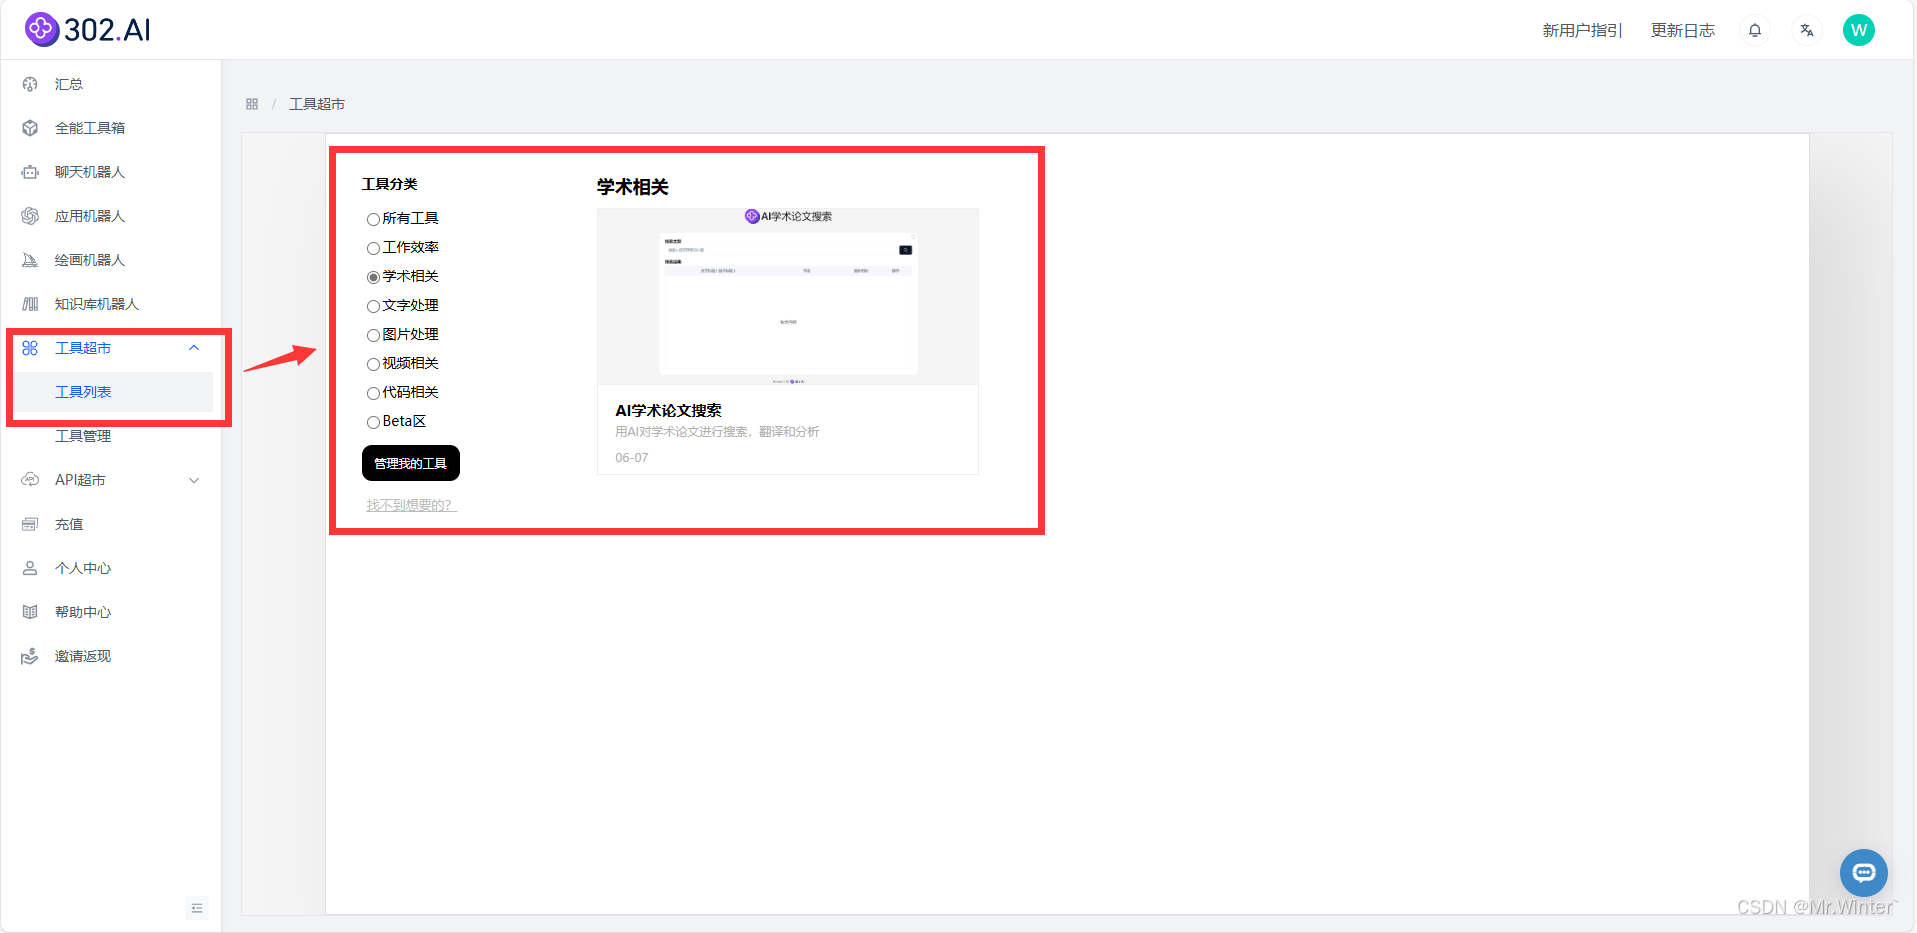Click the 全能工具箱 cube icon
The height and width of the screenshot is (933, 1917).
(30, 128)
